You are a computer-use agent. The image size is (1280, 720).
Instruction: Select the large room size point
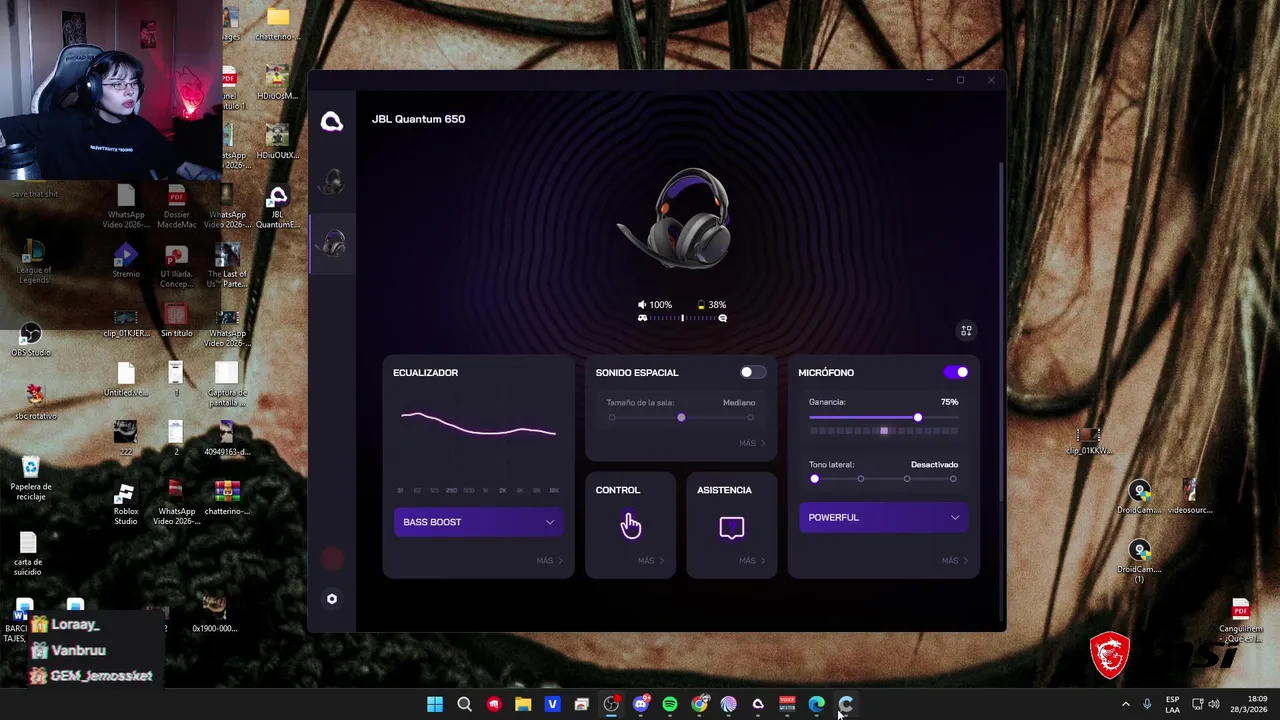[x=750, y=417]
